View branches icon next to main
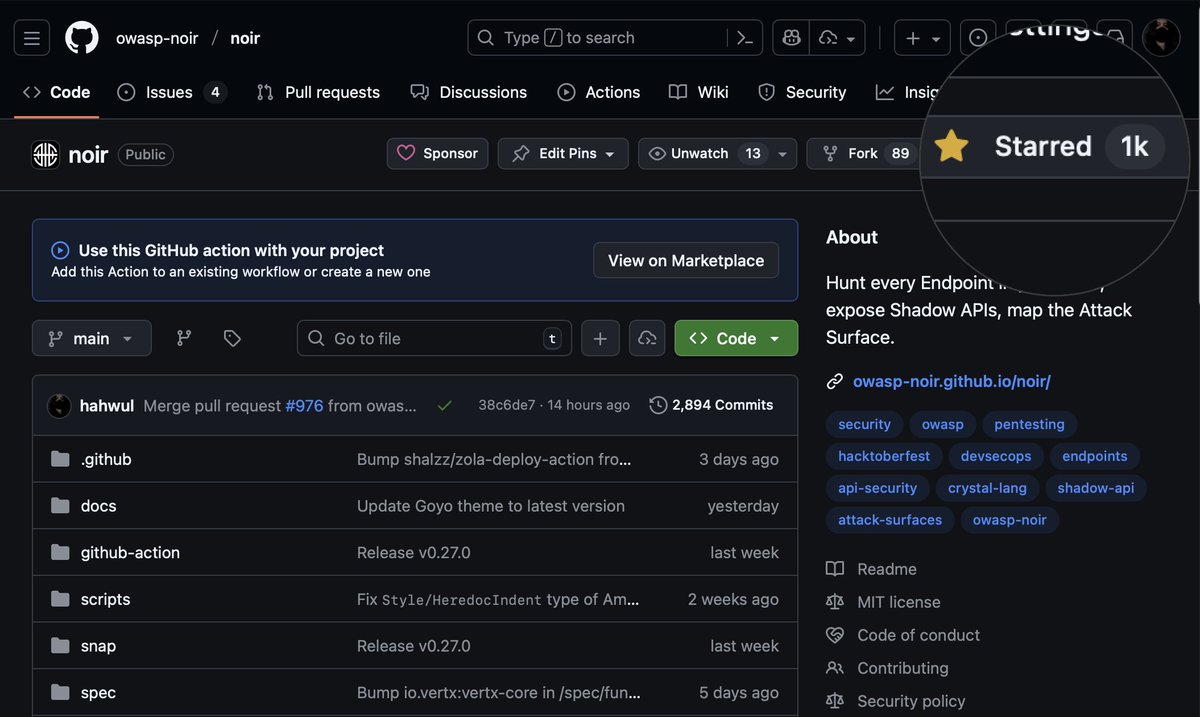Viewport: 1200px width, 717px height. 184,338
